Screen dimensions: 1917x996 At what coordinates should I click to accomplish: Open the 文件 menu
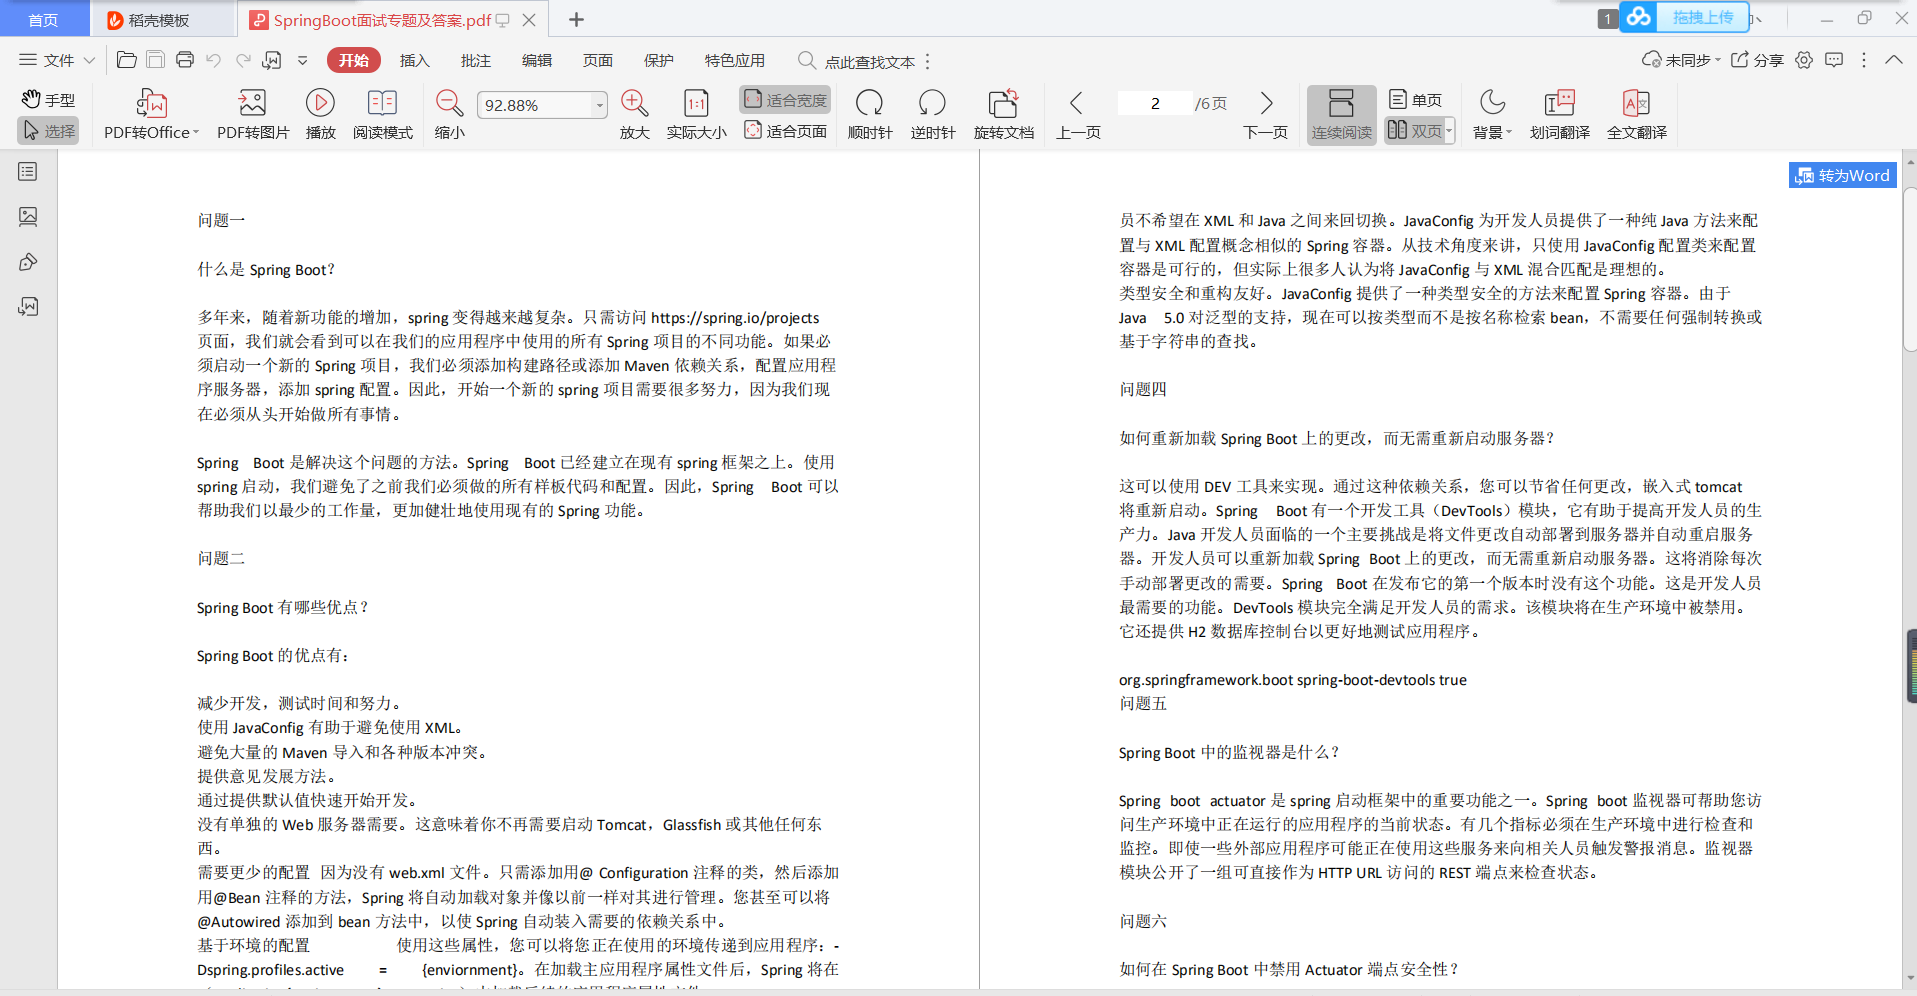(47, 60)
